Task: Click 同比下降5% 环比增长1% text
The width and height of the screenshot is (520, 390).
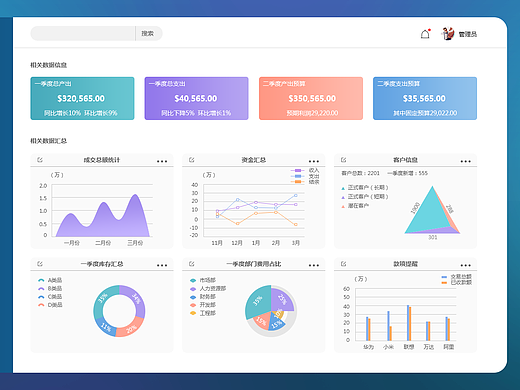Action: pos(196,113)
